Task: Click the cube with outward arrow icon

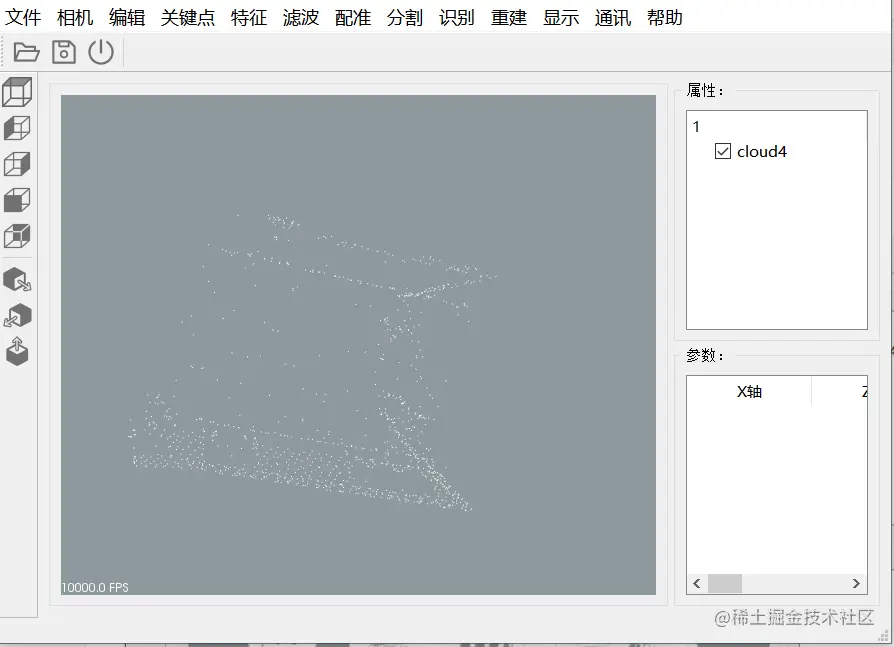Action: (17, 279)
